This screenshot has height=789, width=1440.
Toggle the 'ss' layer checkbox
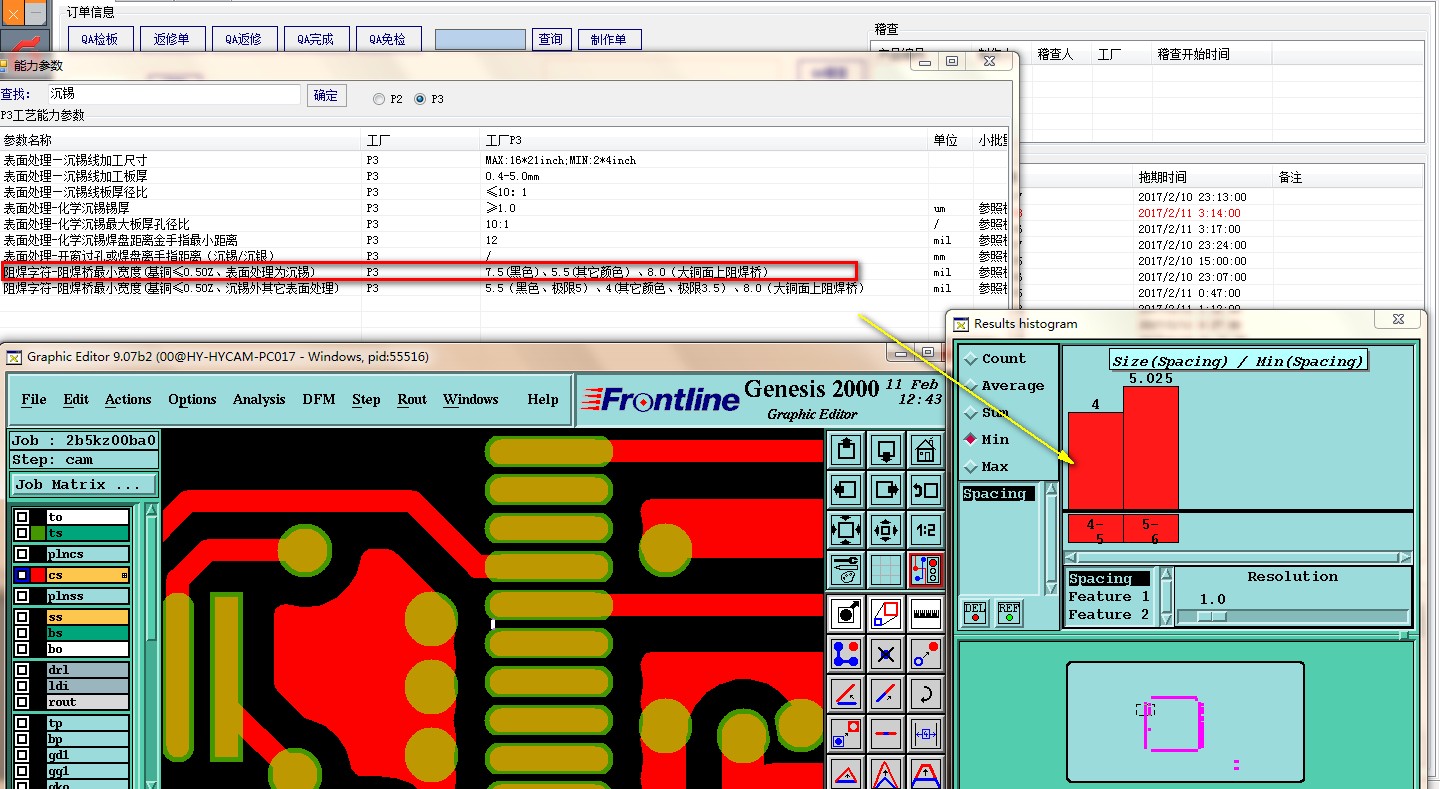click(22, 617)
